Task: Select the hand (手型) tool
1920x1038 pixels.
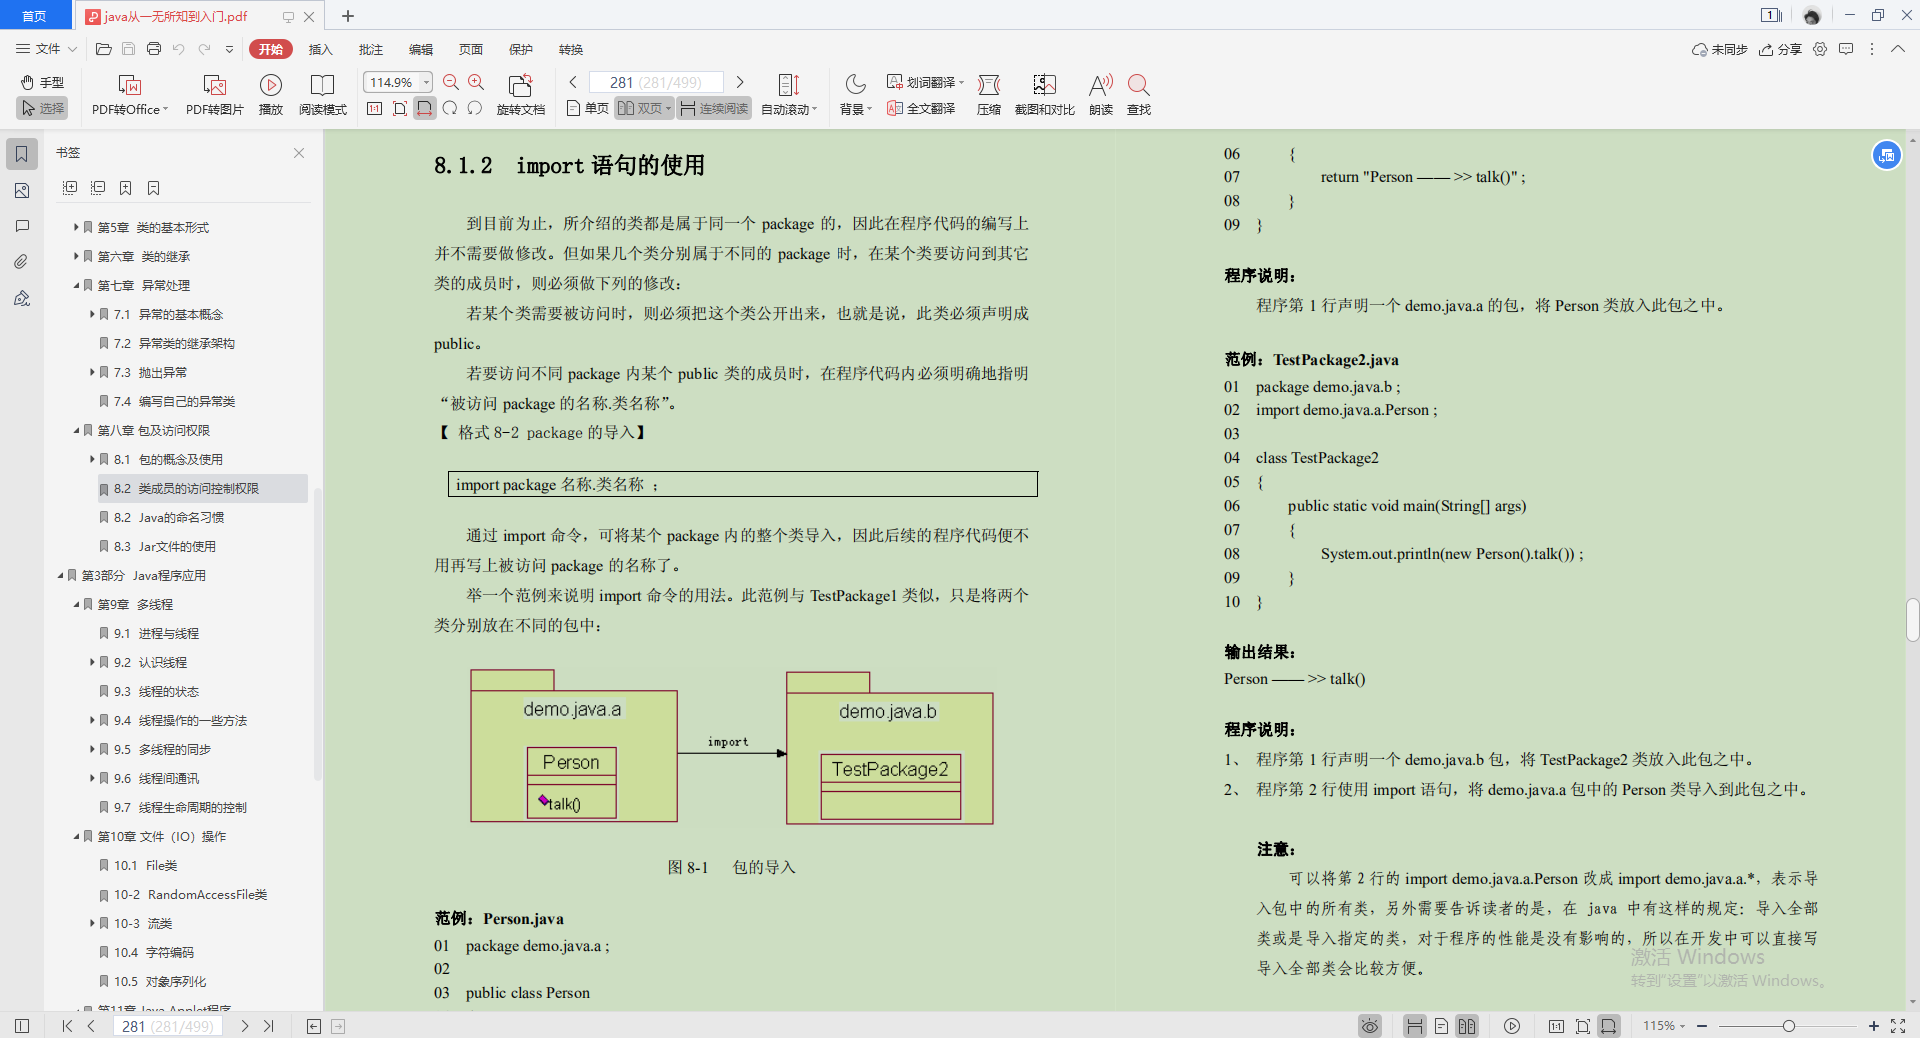Action: tap(42, 82)
